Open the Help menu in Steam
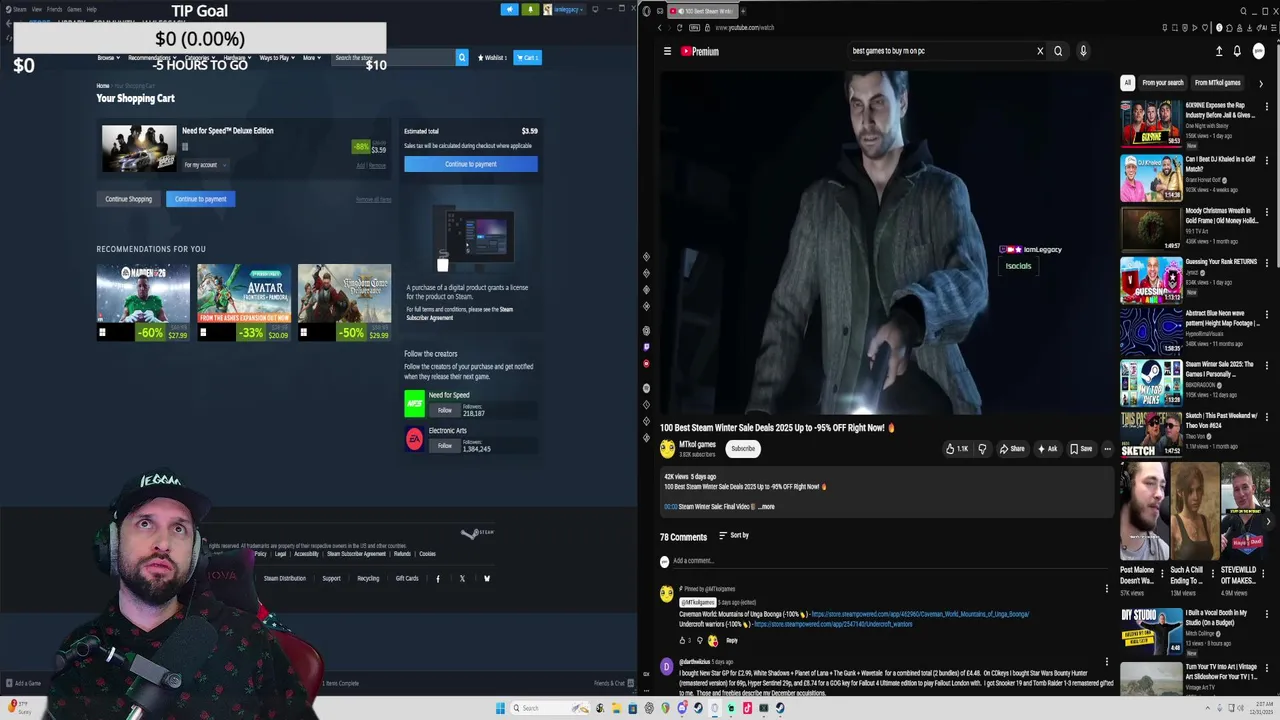 (91, 9)
